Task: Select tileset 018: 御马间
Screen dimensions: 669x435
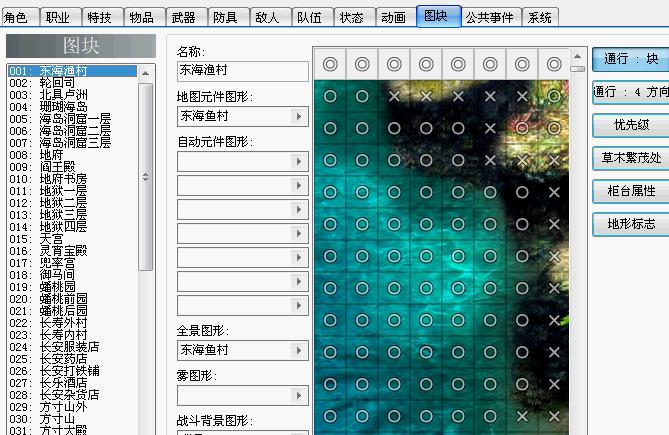Action: [x=72, y=275]
